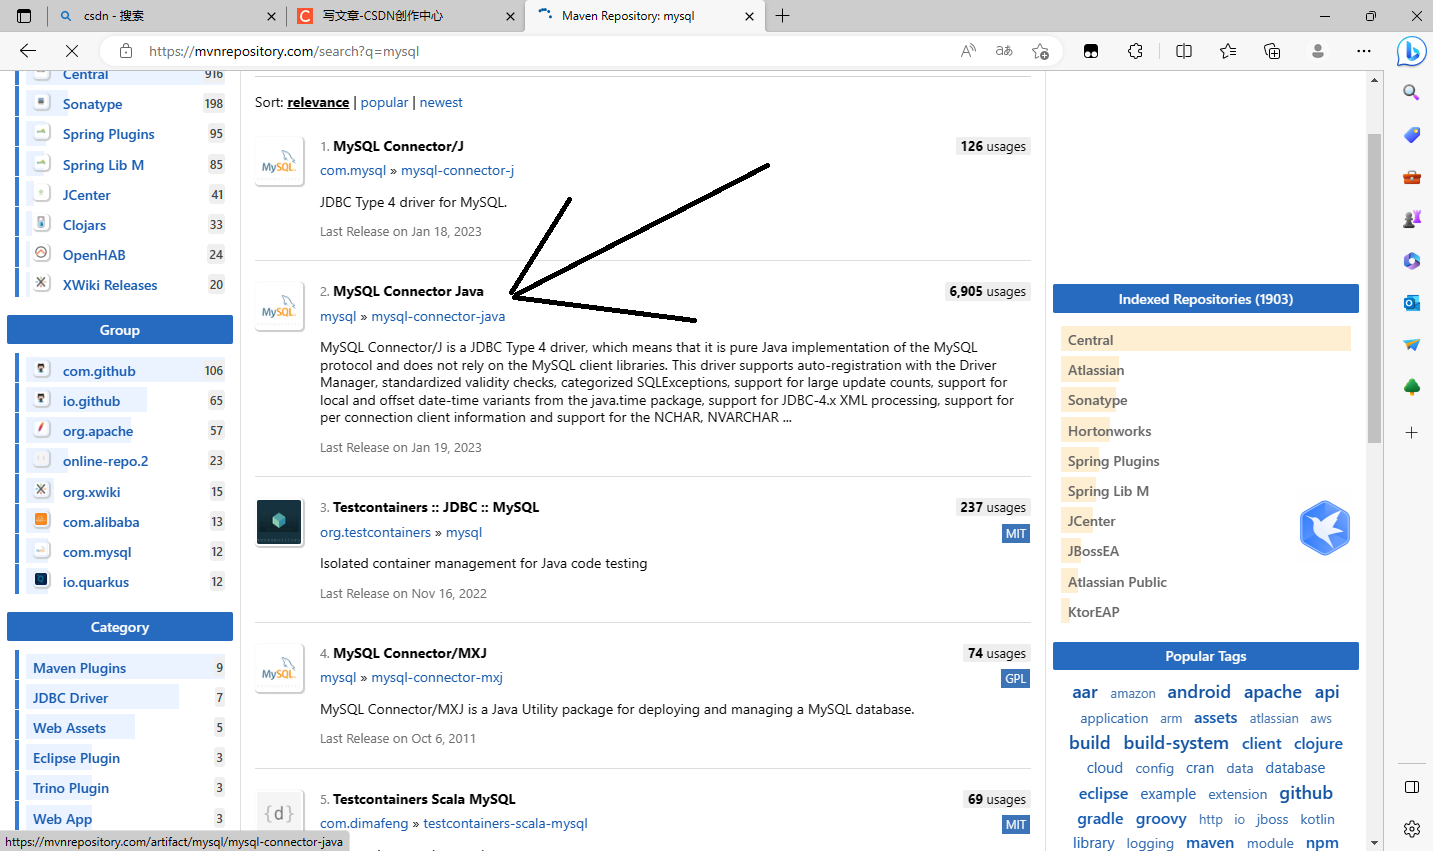
Task: Select Eclipse Plugin category
Action: click(x=76, y=758)
